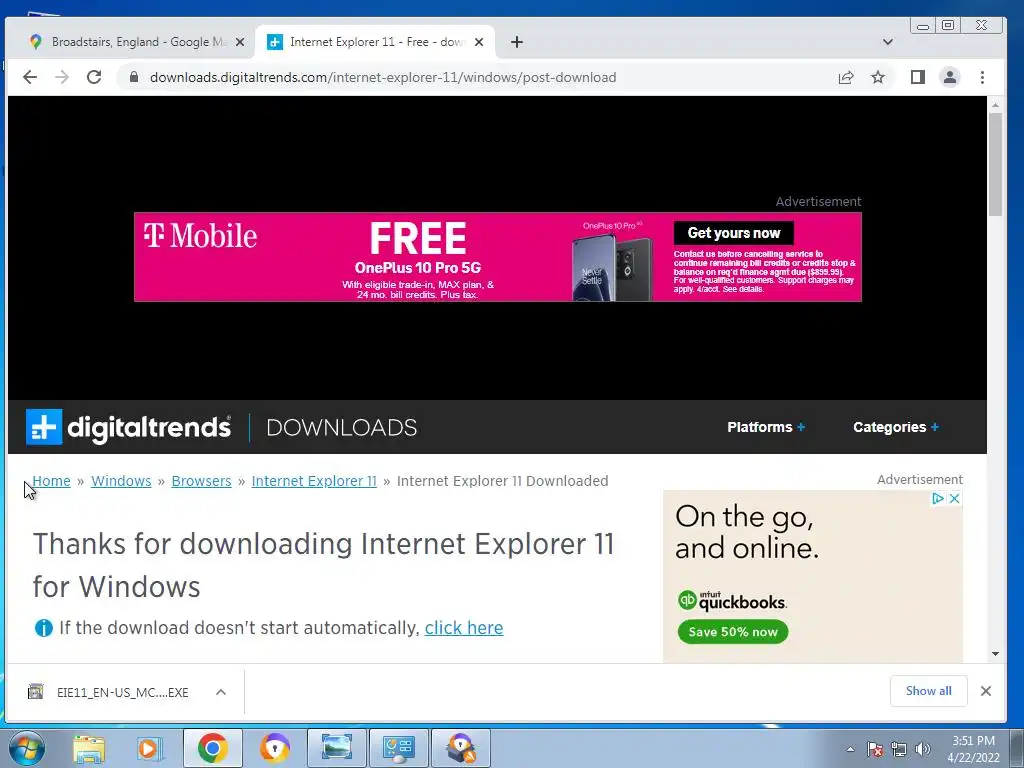Open the monitor settings taskbar icon
1024x768 pixels.
pos(398,748)
